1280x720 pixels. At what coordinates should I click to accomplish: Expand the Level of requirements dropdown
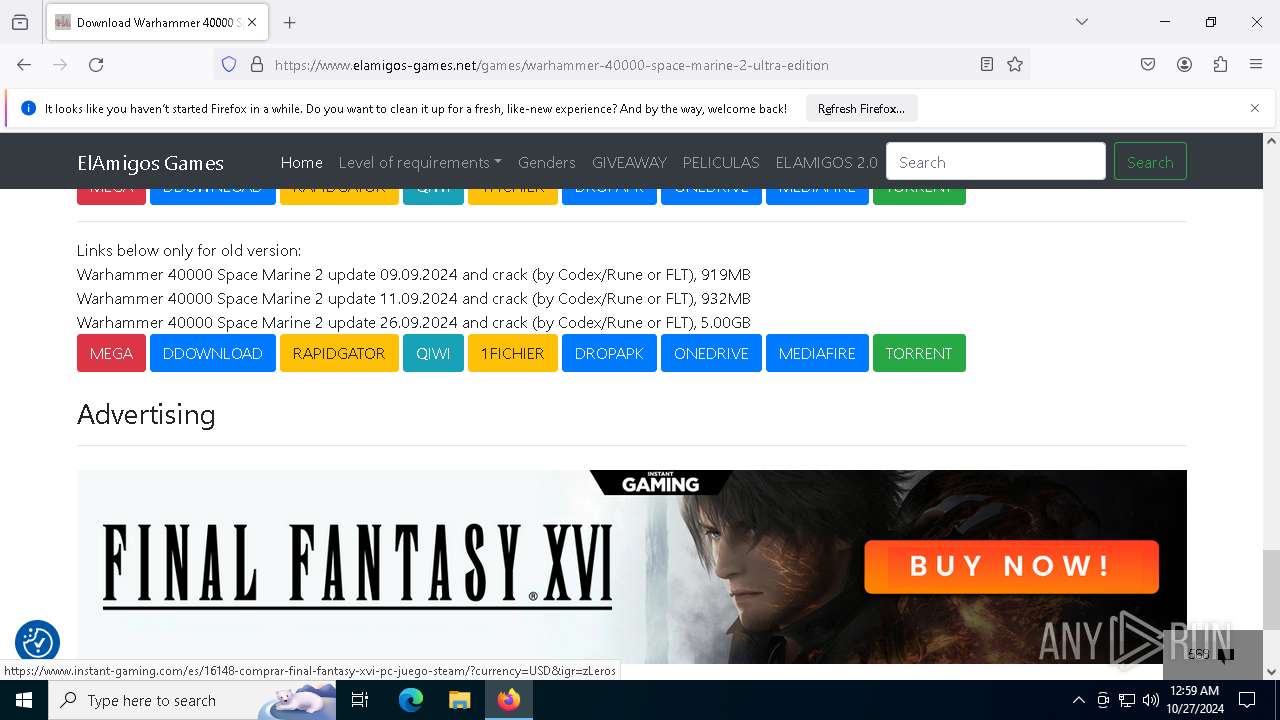[x=420, y=162]
